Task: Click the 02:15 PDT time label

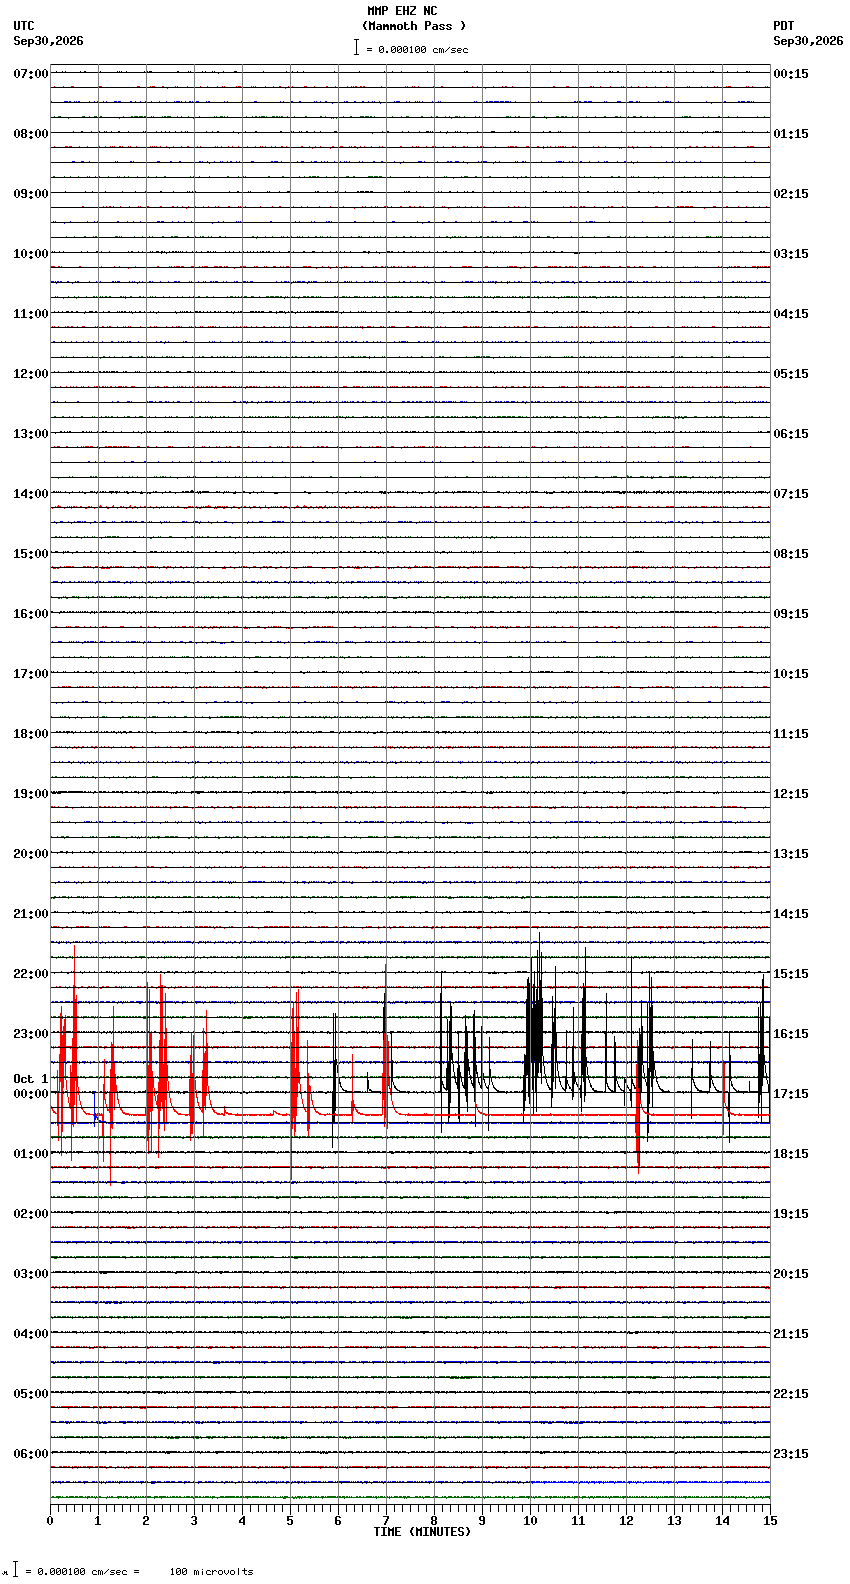Action: click(791, 194)
